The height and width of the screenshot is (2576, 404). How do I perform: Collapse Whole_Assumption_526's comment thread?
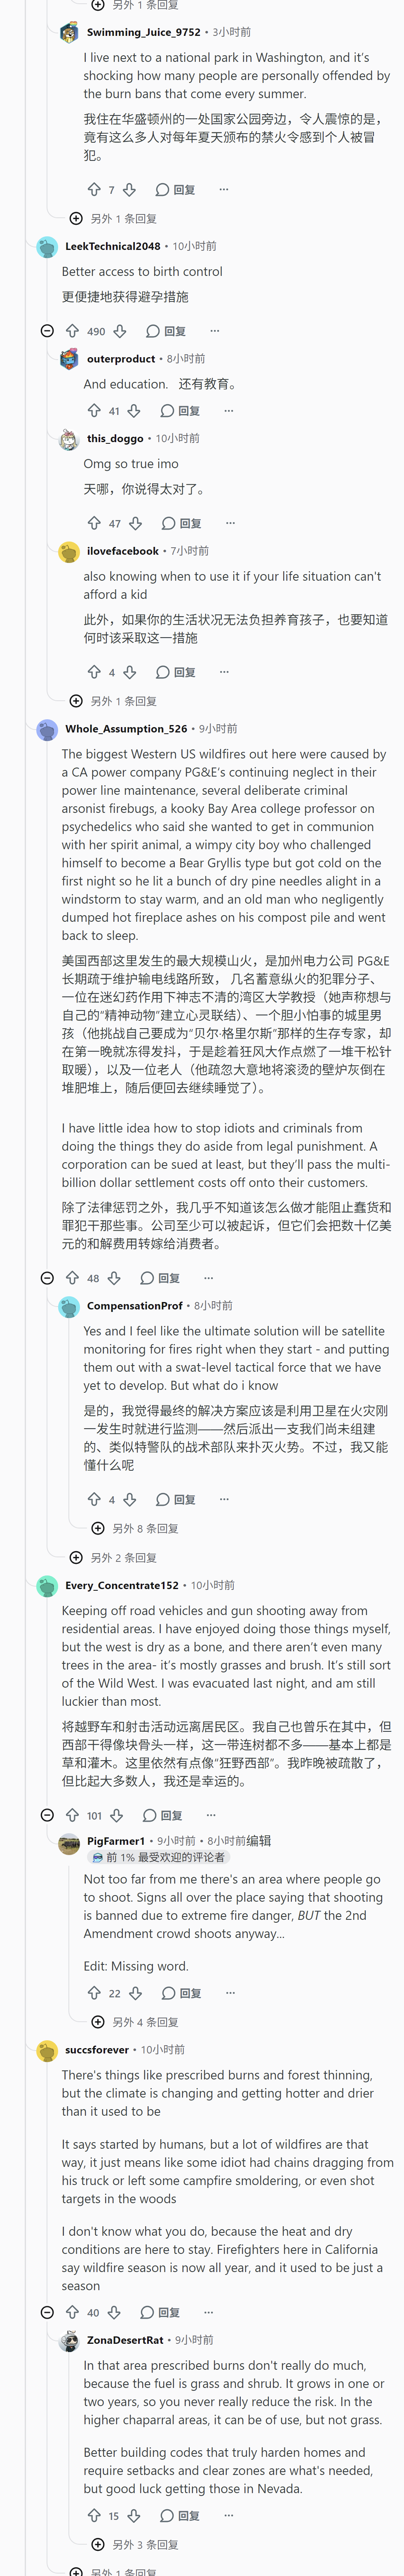tap(47, 1278)
